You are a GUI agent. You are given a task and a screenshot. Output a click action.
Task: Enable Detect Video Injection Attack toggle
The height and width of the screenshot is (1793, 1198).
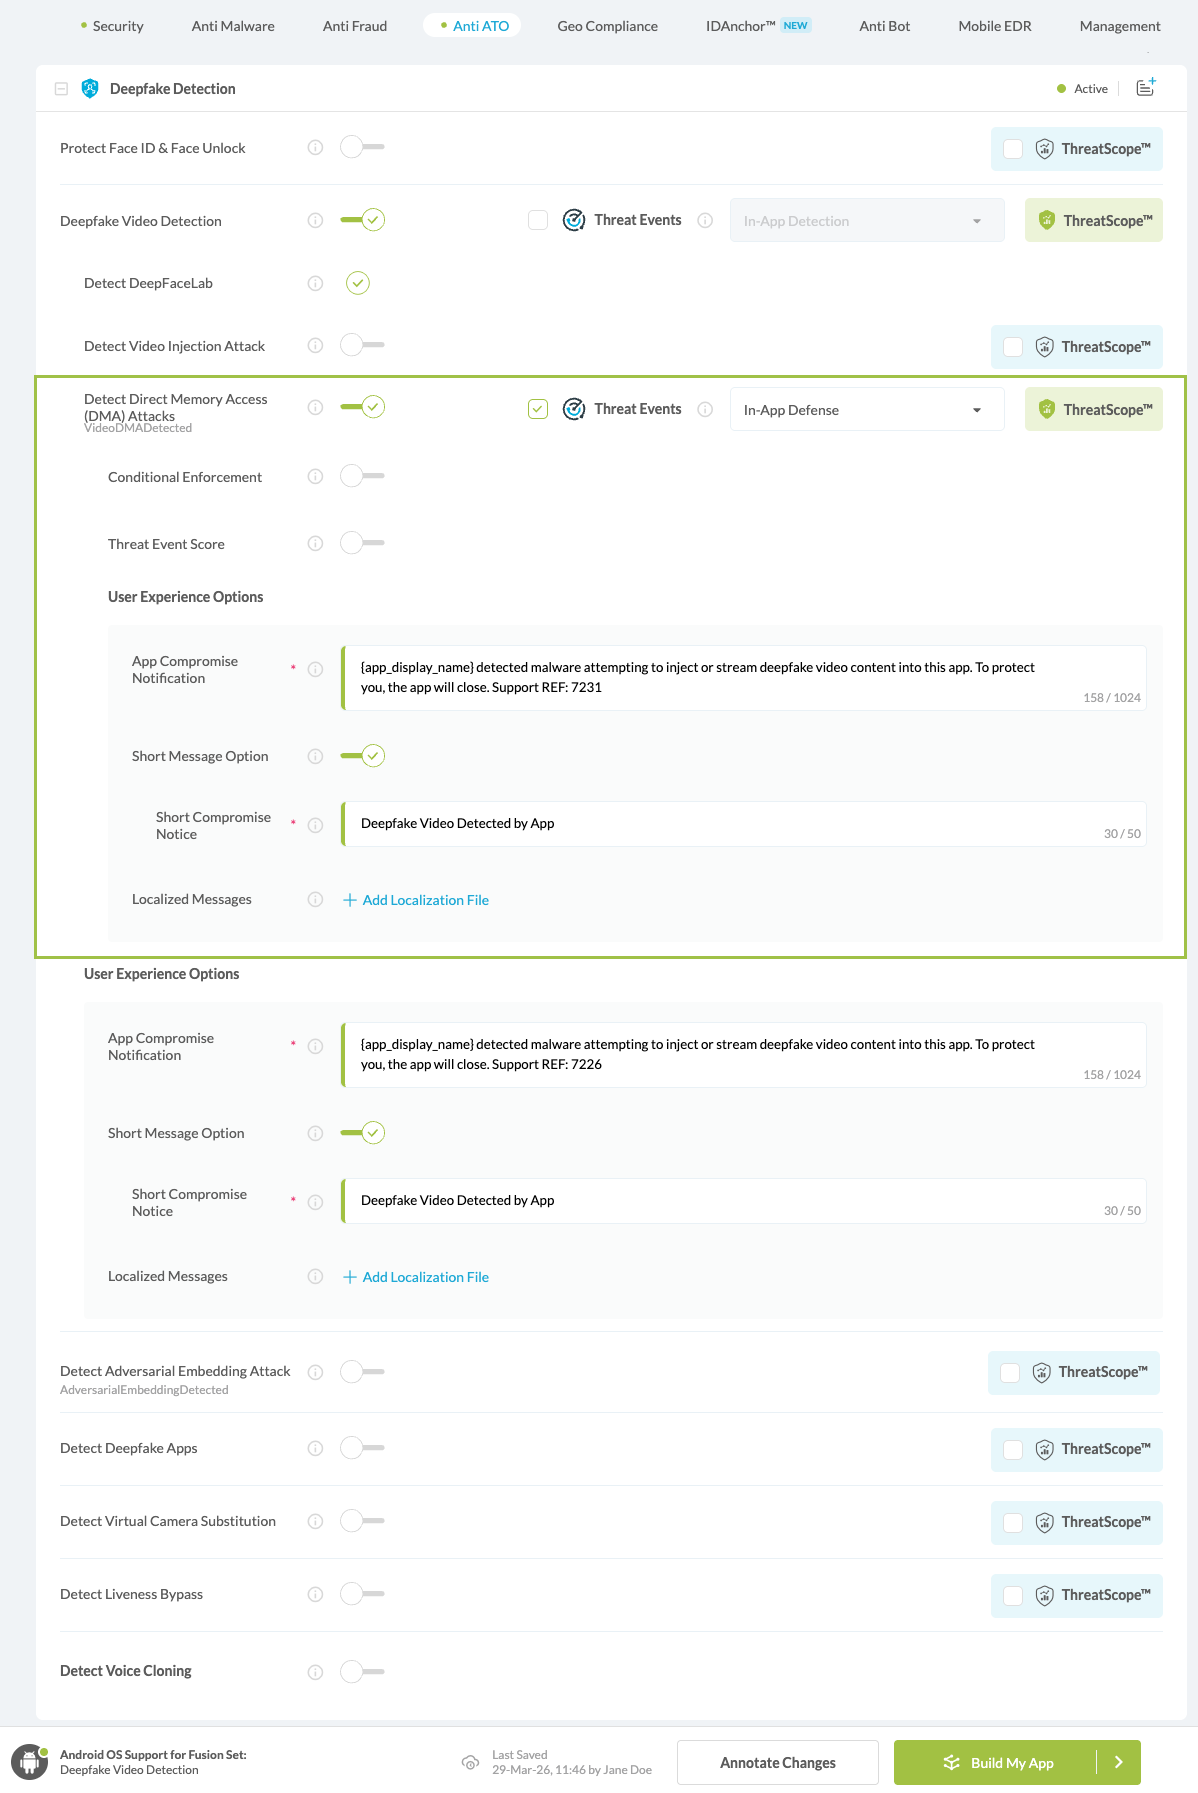[362, 345]
